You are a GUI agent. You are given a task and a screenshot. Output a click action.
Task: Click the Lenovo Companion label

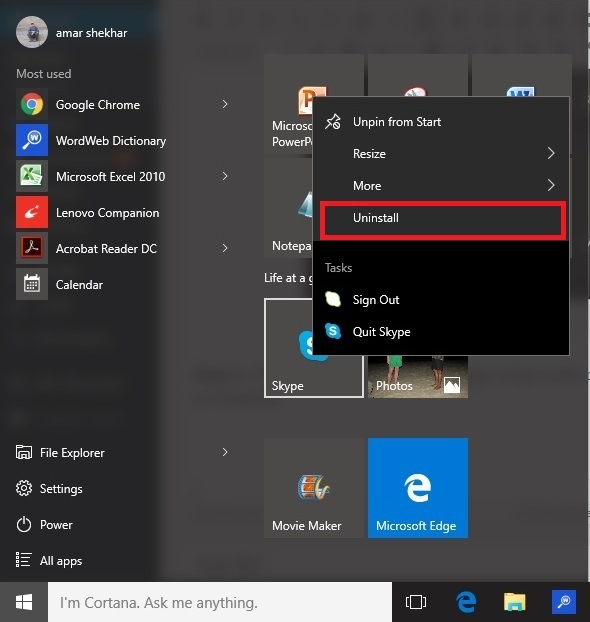coord(108,213)
